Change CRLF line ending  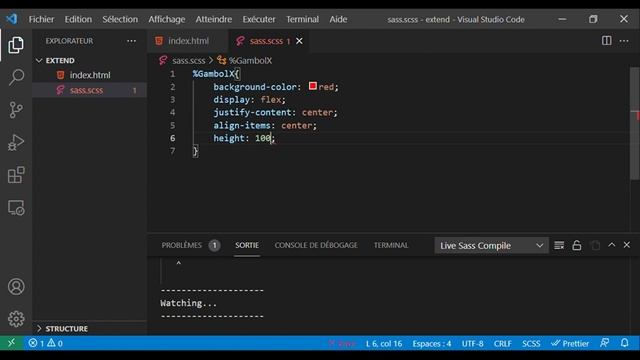[x=502, y=344]
